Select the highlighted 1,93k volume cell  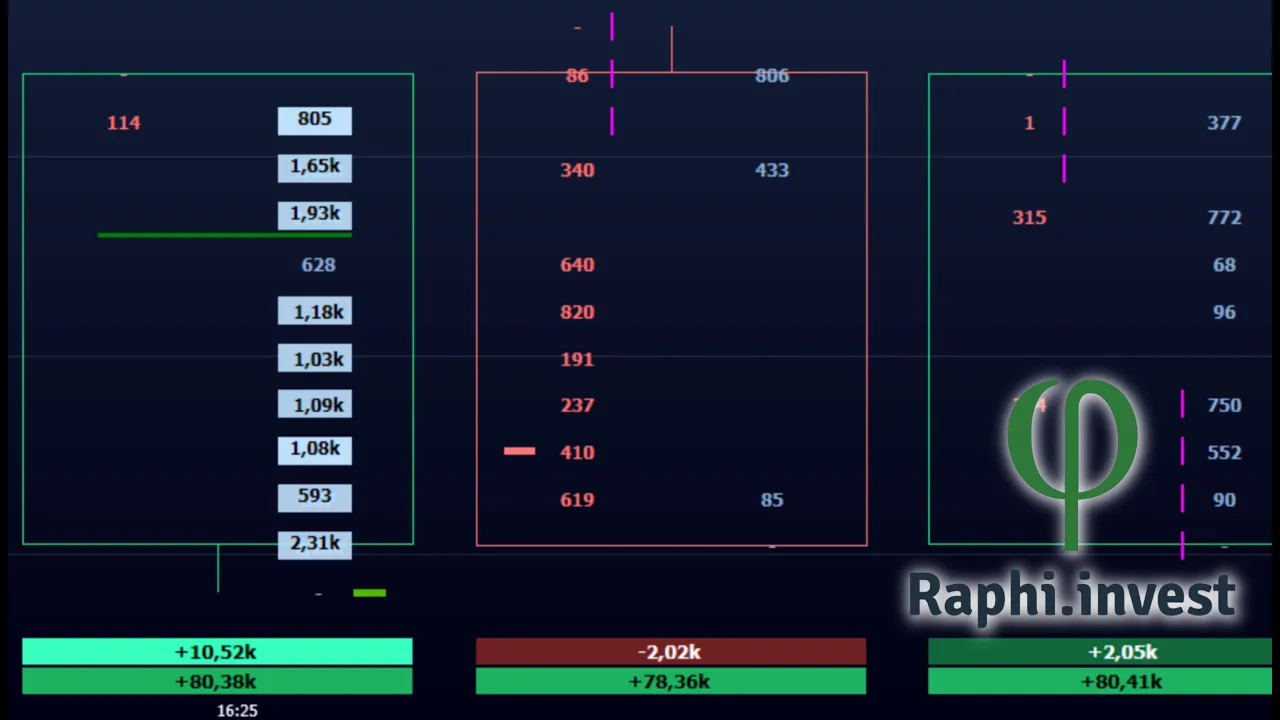(x=315, y=214)
